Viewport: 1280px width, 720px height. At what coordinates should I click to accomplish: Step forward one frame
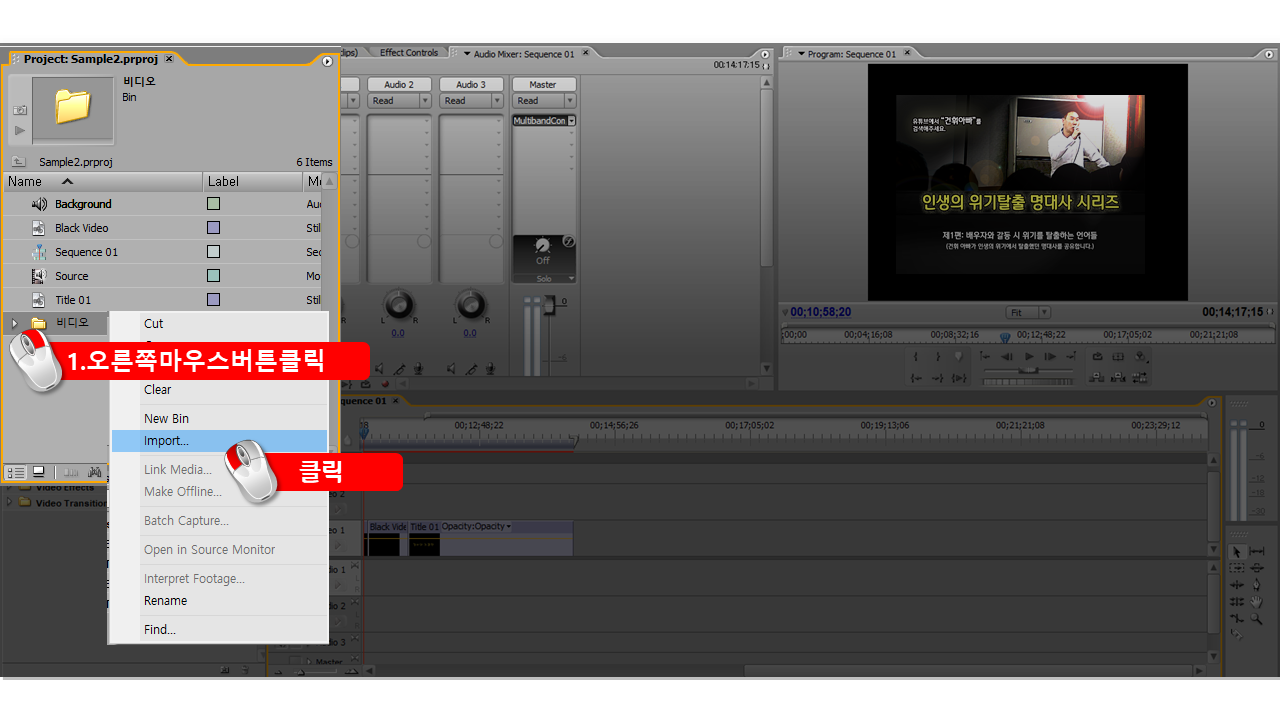coord(1050,356)
